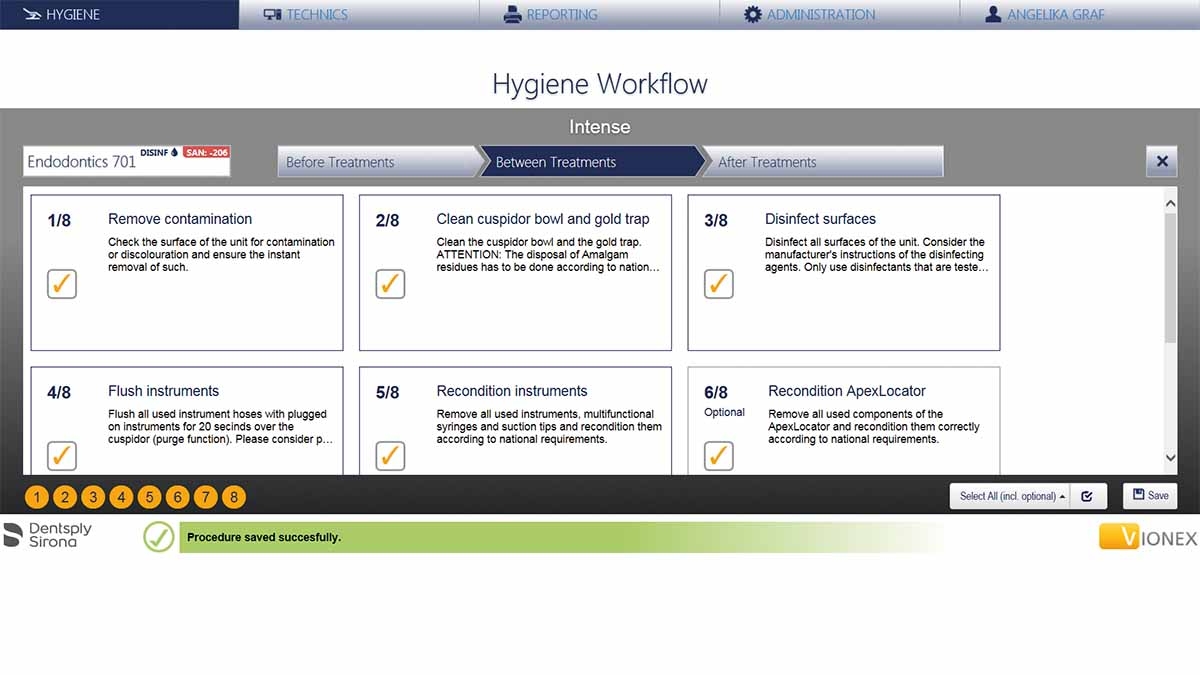Click the Reporting printer icon
The image size is (1200, 675).
pyautogui.click(x=512, y=15)
